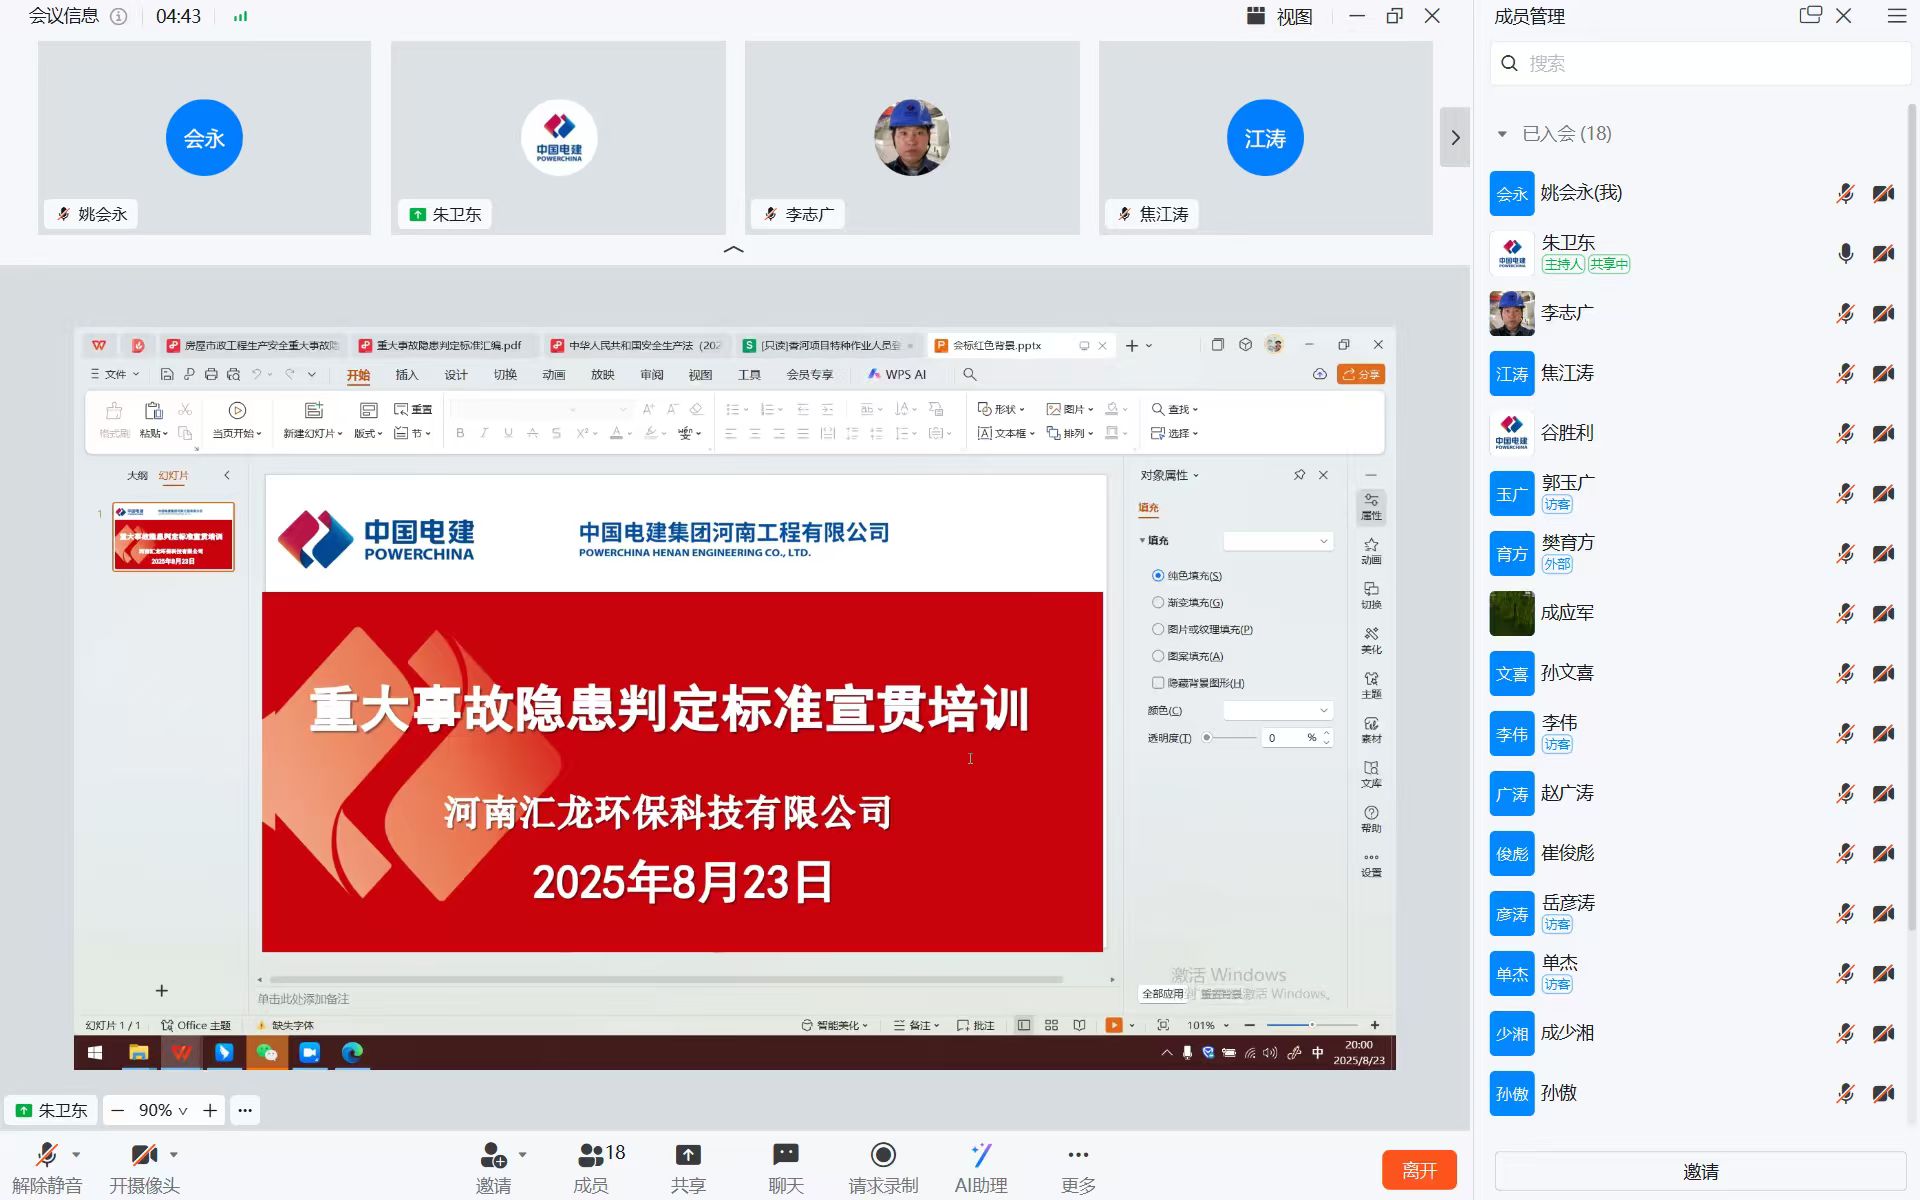
Task: Click 新建幻灯片 new slide icon
Action: 313,410
